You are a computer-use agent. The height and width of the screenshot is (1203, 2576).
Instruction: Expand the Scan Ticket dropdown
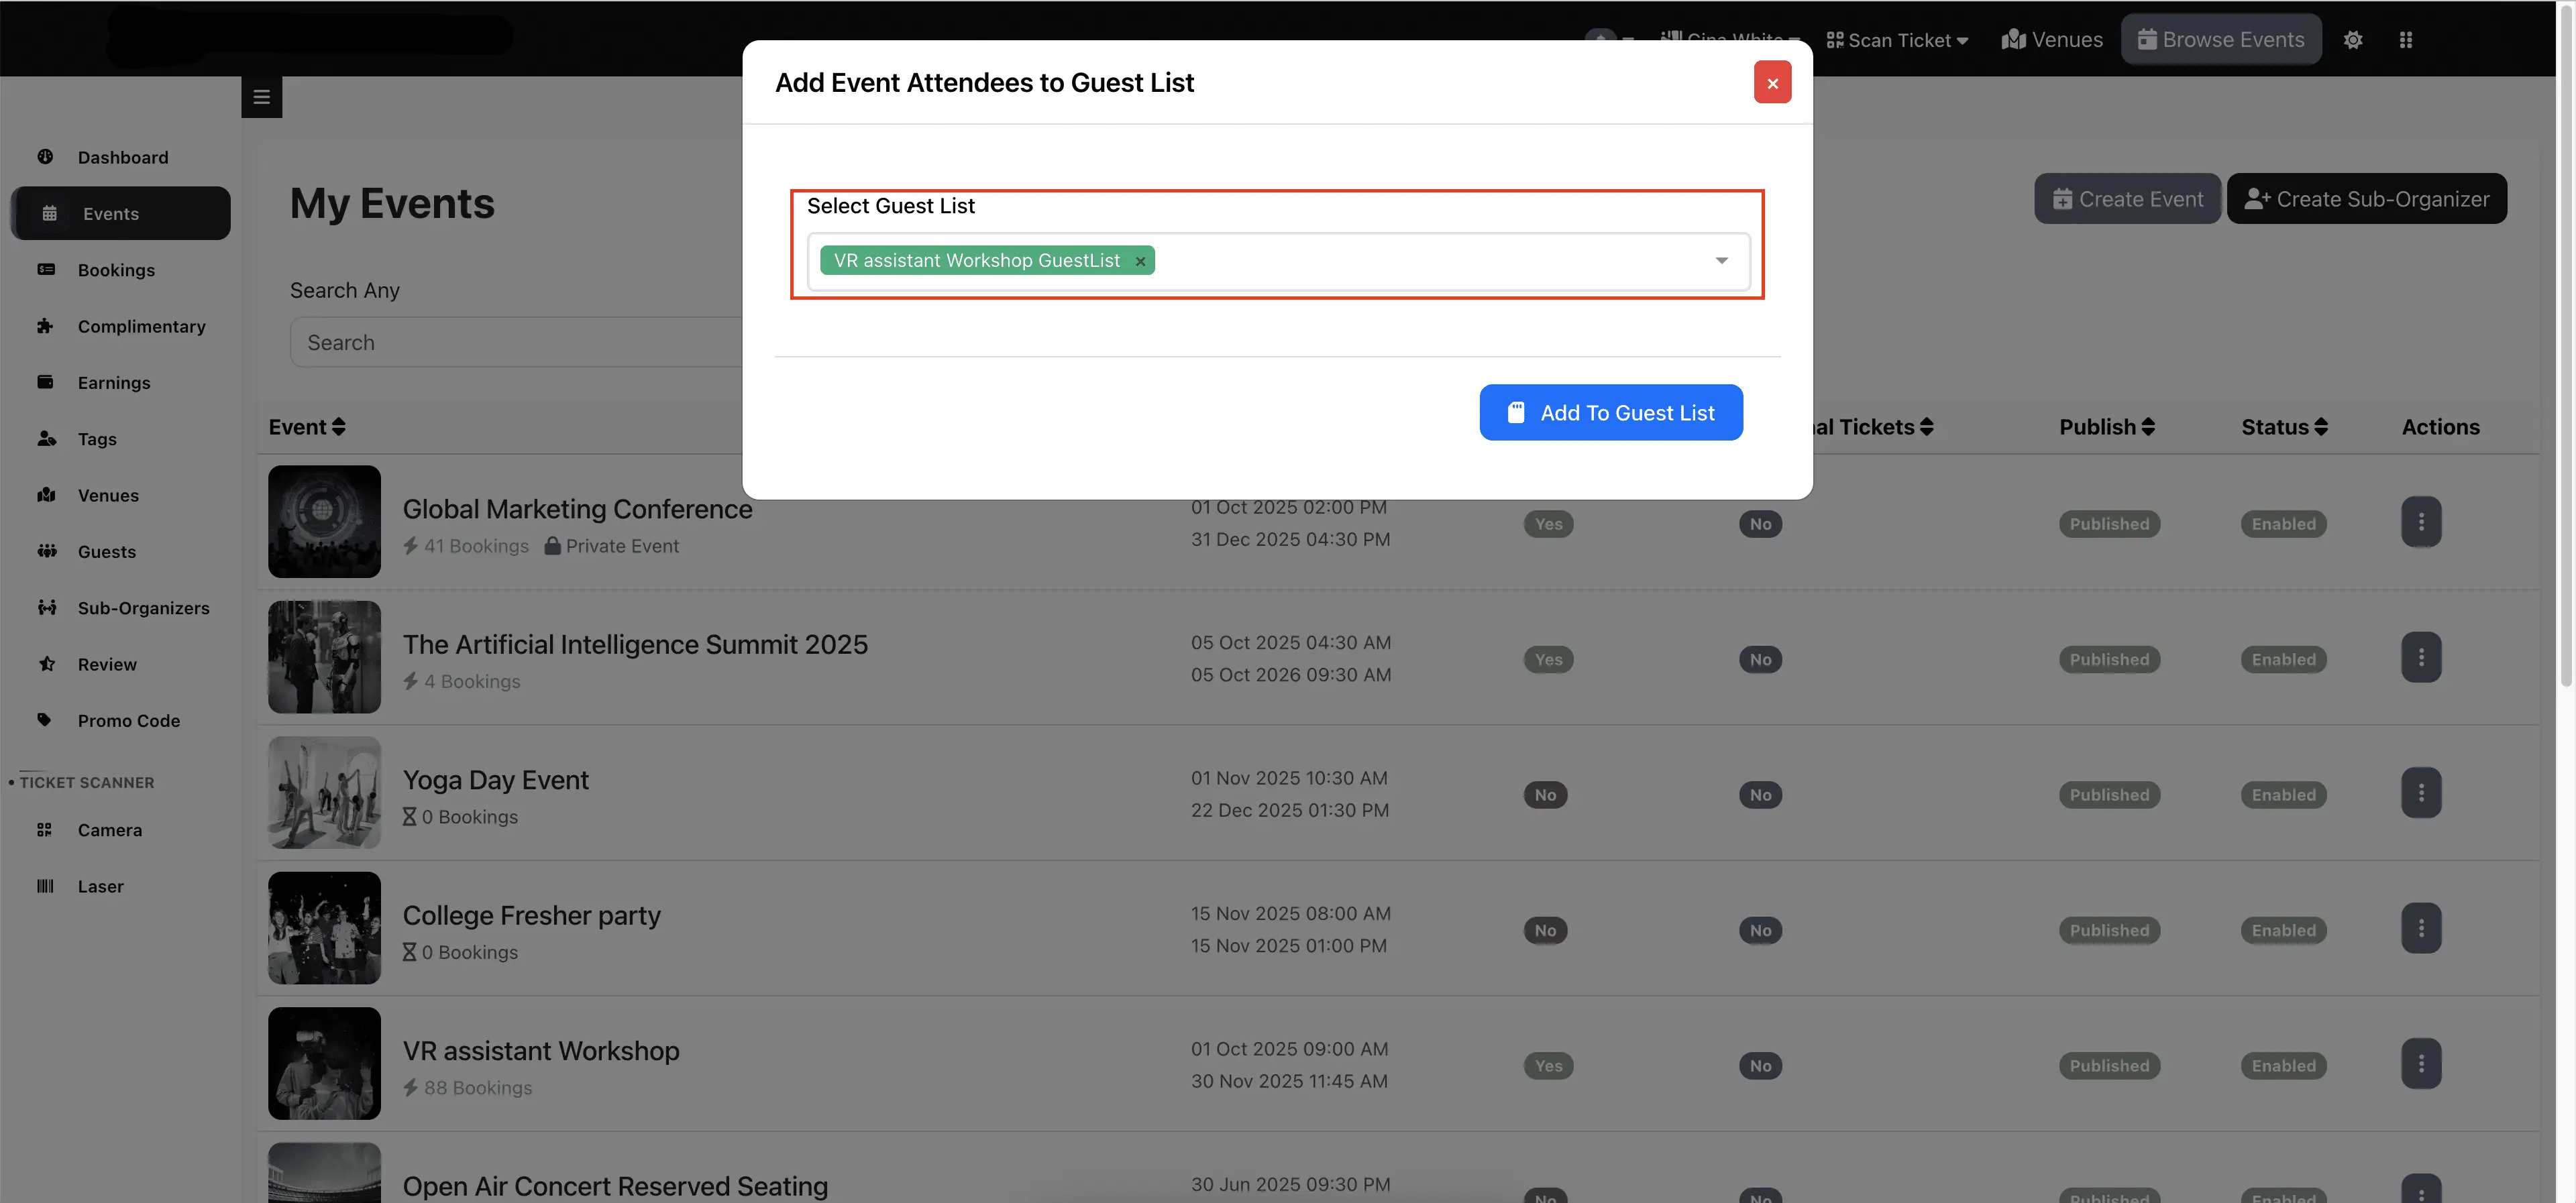coord(1897,39)
